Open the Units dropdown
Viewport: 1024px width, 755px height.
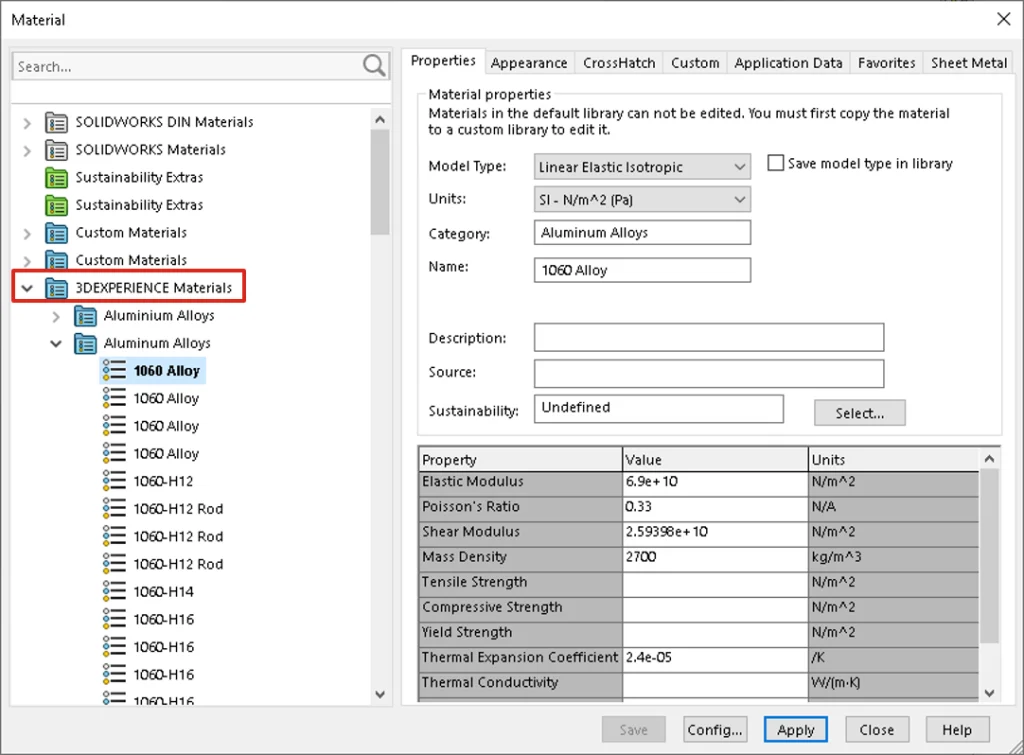click(642, 200)
